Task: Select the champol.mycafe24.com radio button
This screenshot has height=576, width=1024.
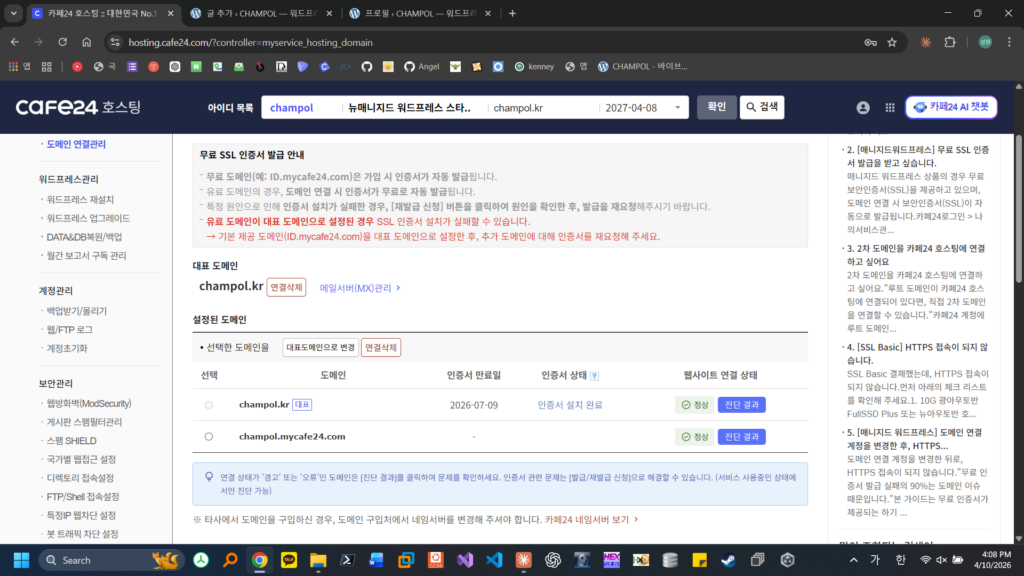Action: point(209,436)
